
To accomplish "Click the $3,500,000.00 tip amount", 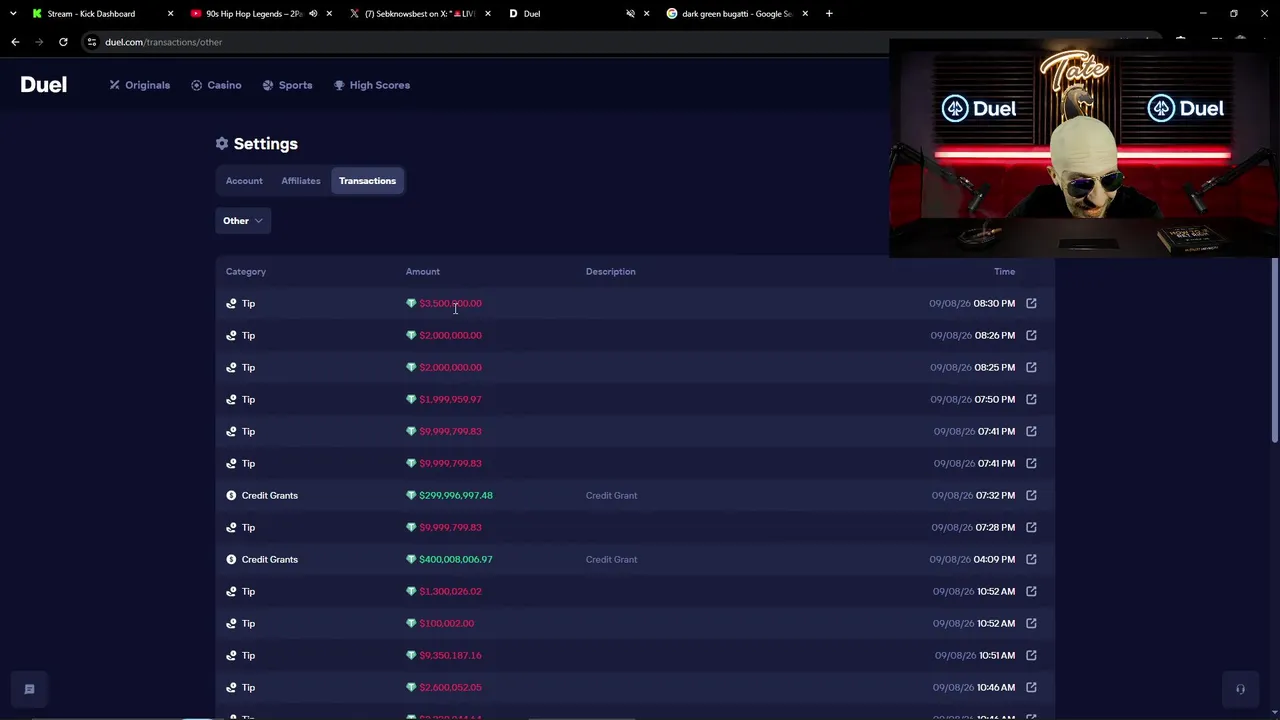I will 450,303.
